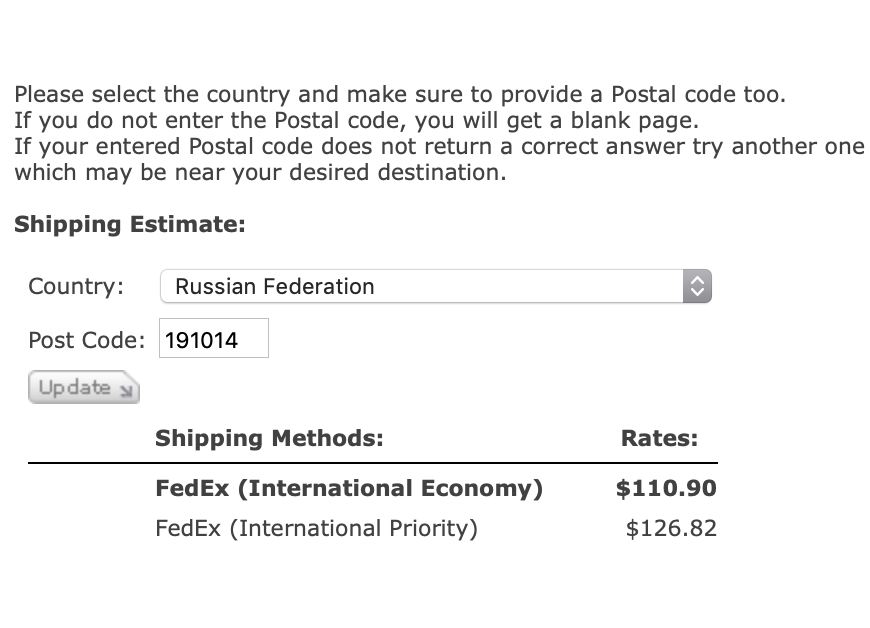Click the Post Code input field
Image resolution: width=870 pixels, height=628 pixels.
[214, 339]
